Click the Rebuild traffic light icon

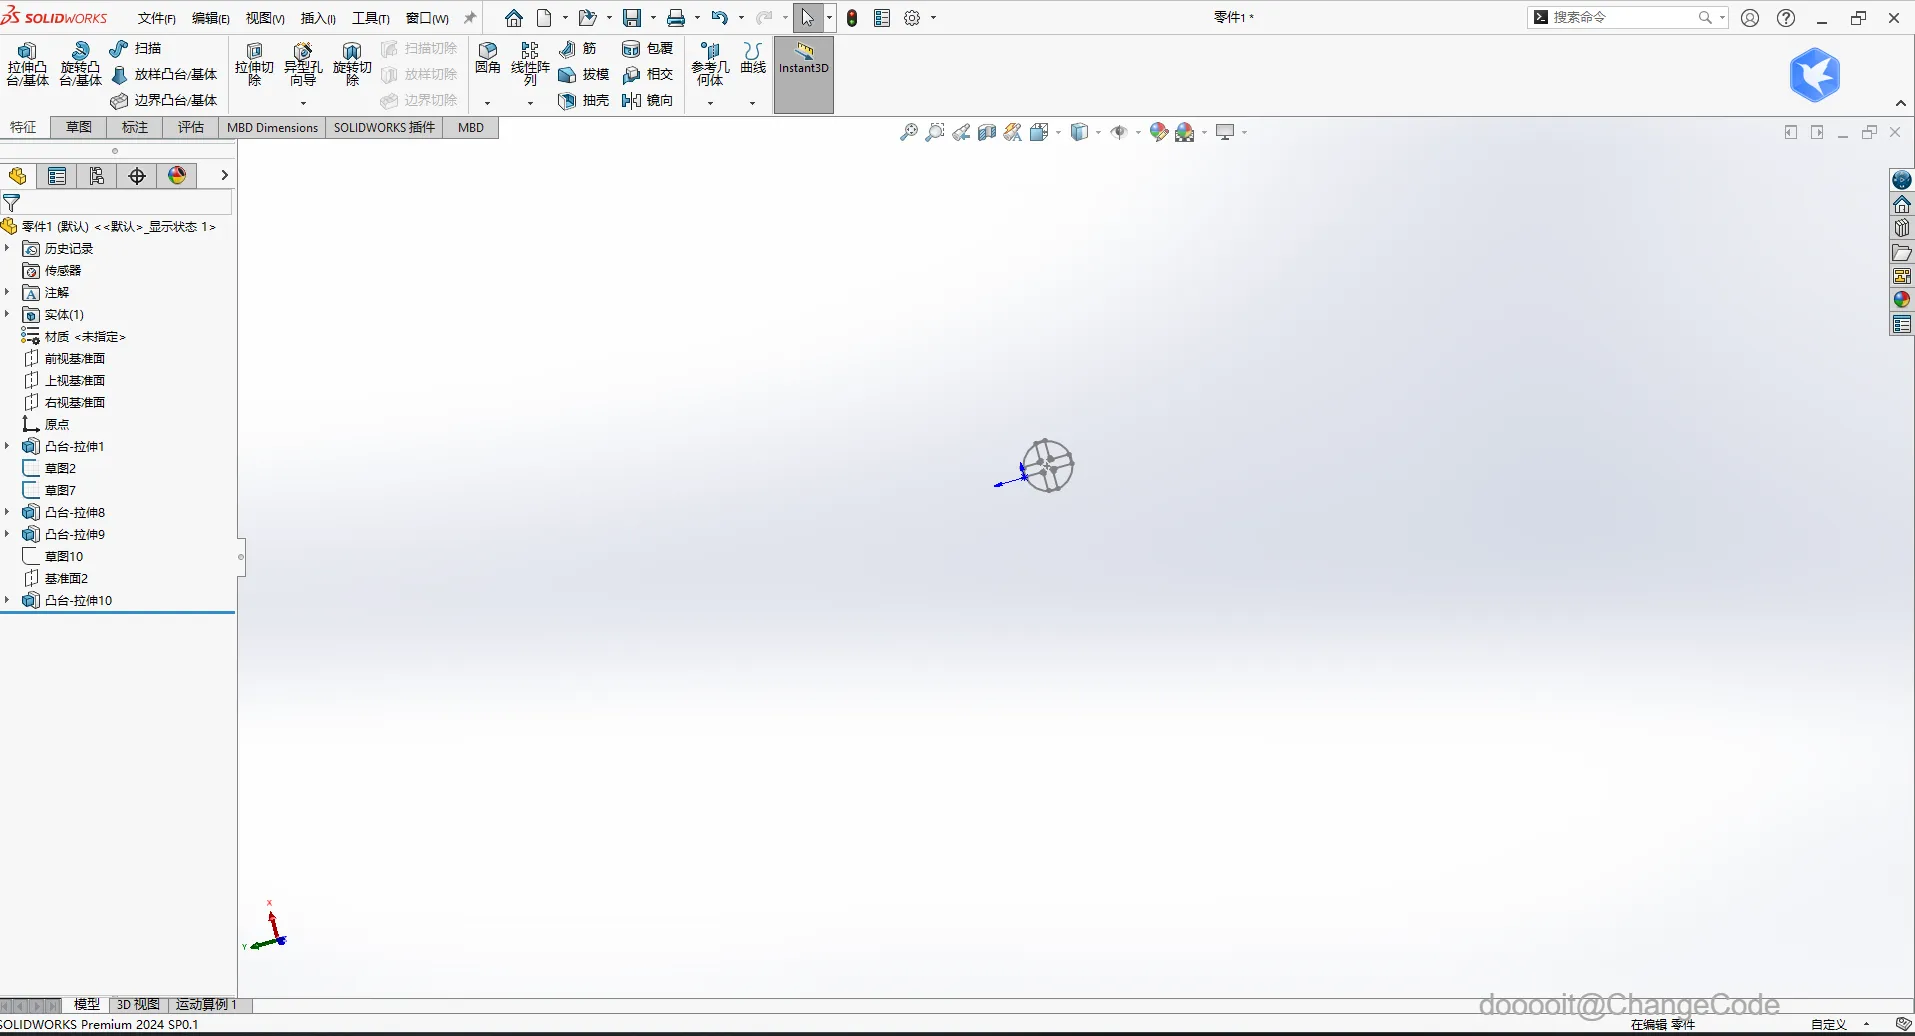[852, 18]
